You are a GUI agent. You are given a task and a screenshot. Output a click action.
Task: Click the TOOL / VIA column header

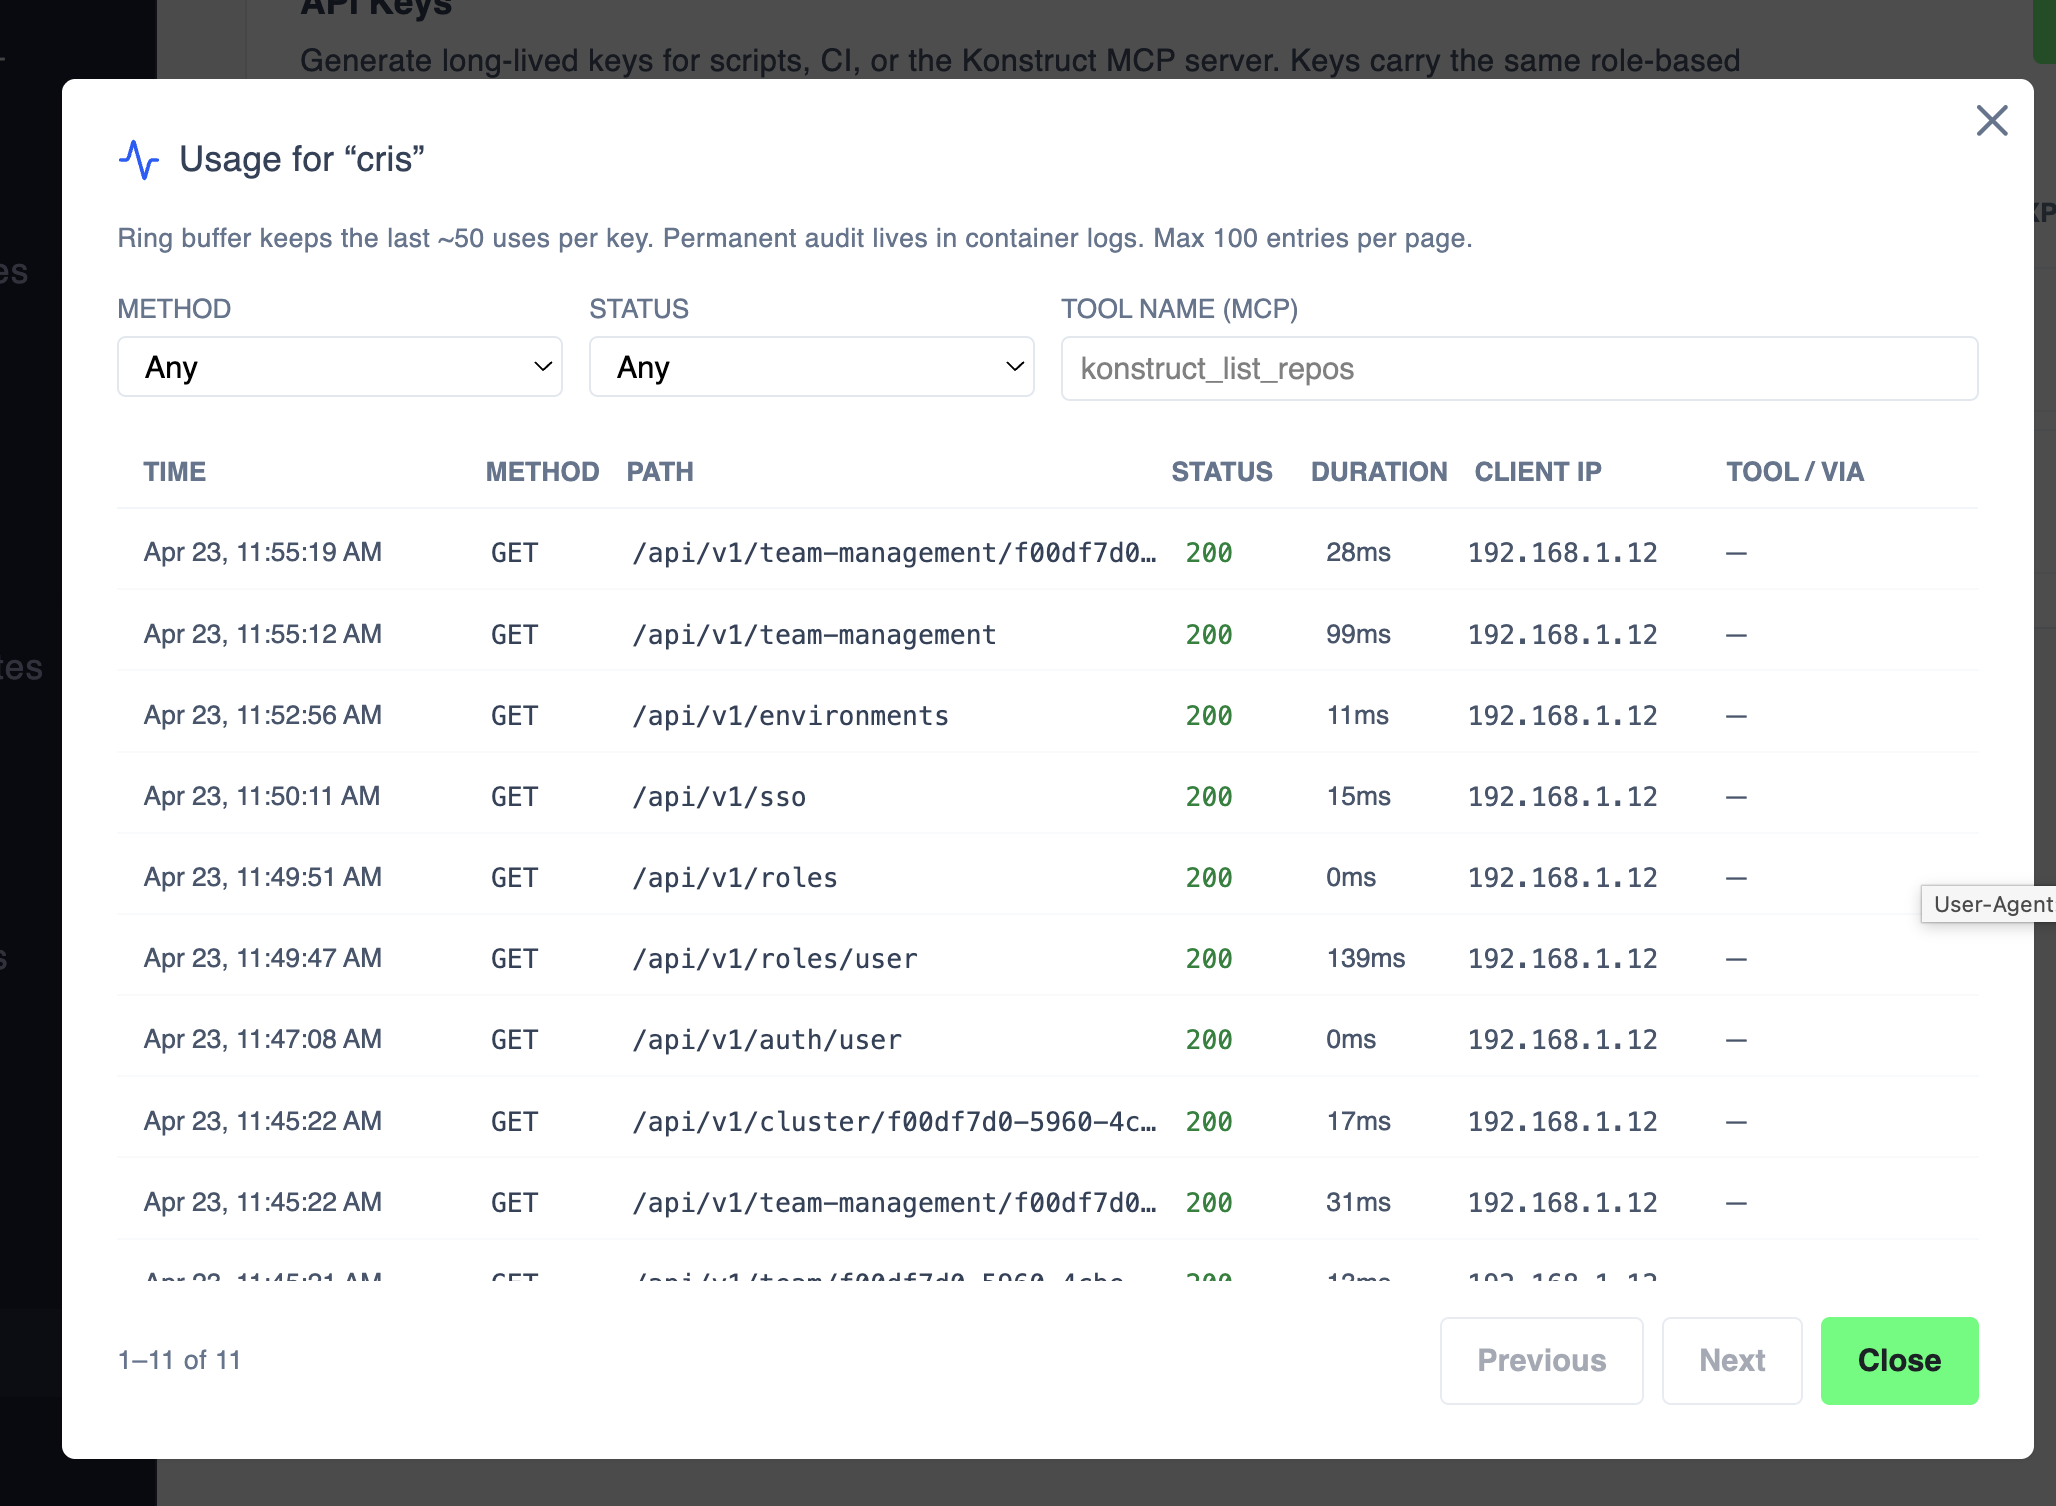coord(1795,472)
